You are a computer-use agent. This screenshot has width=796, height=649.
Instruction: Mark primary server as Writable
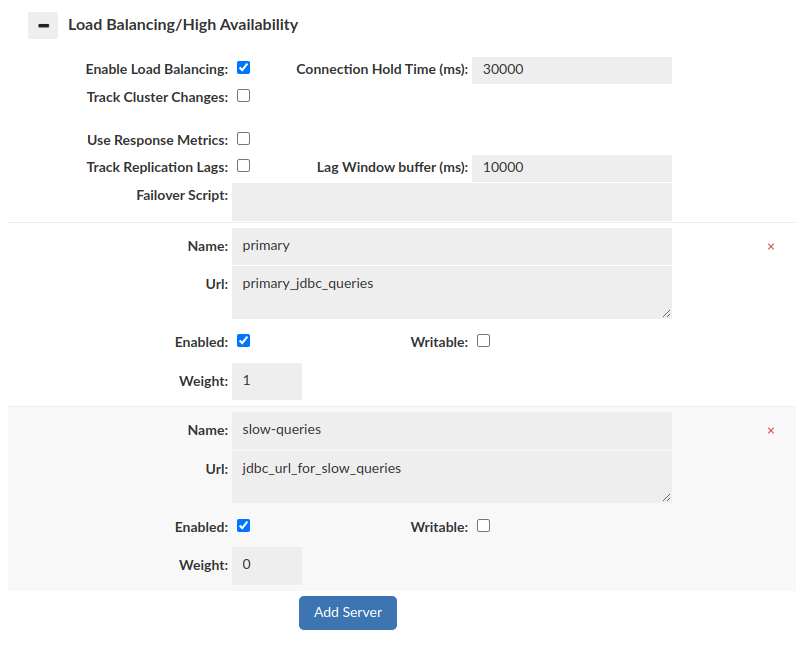(483, 340)
